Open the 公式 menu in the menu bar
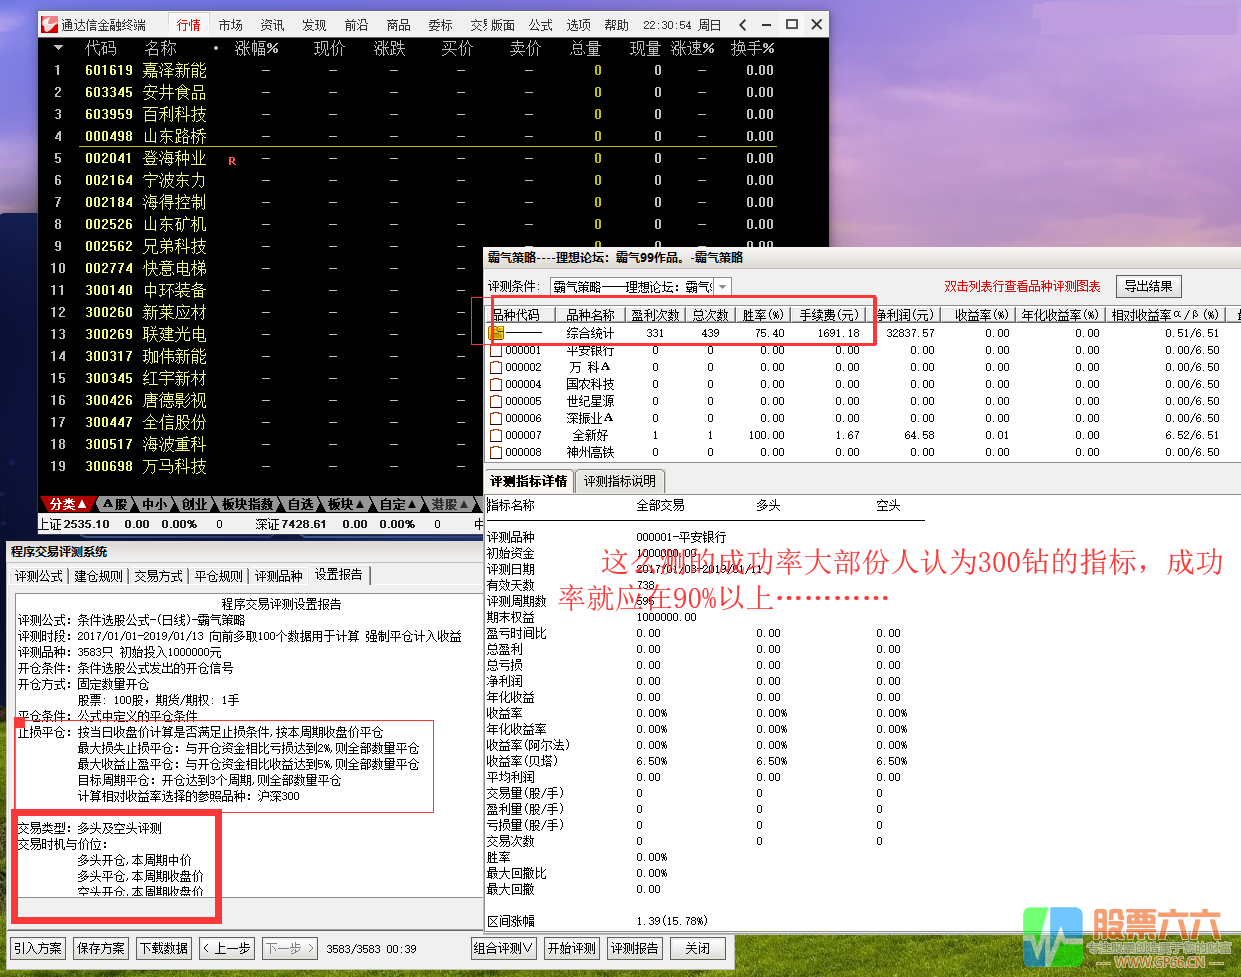Screen dimensions: 1241x977 click(539, 25)
